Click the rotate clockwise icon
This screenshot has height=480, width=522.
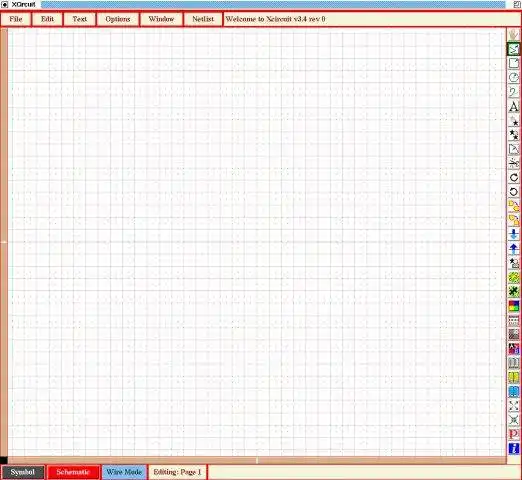pyautogui.click(x=514, y=178)
